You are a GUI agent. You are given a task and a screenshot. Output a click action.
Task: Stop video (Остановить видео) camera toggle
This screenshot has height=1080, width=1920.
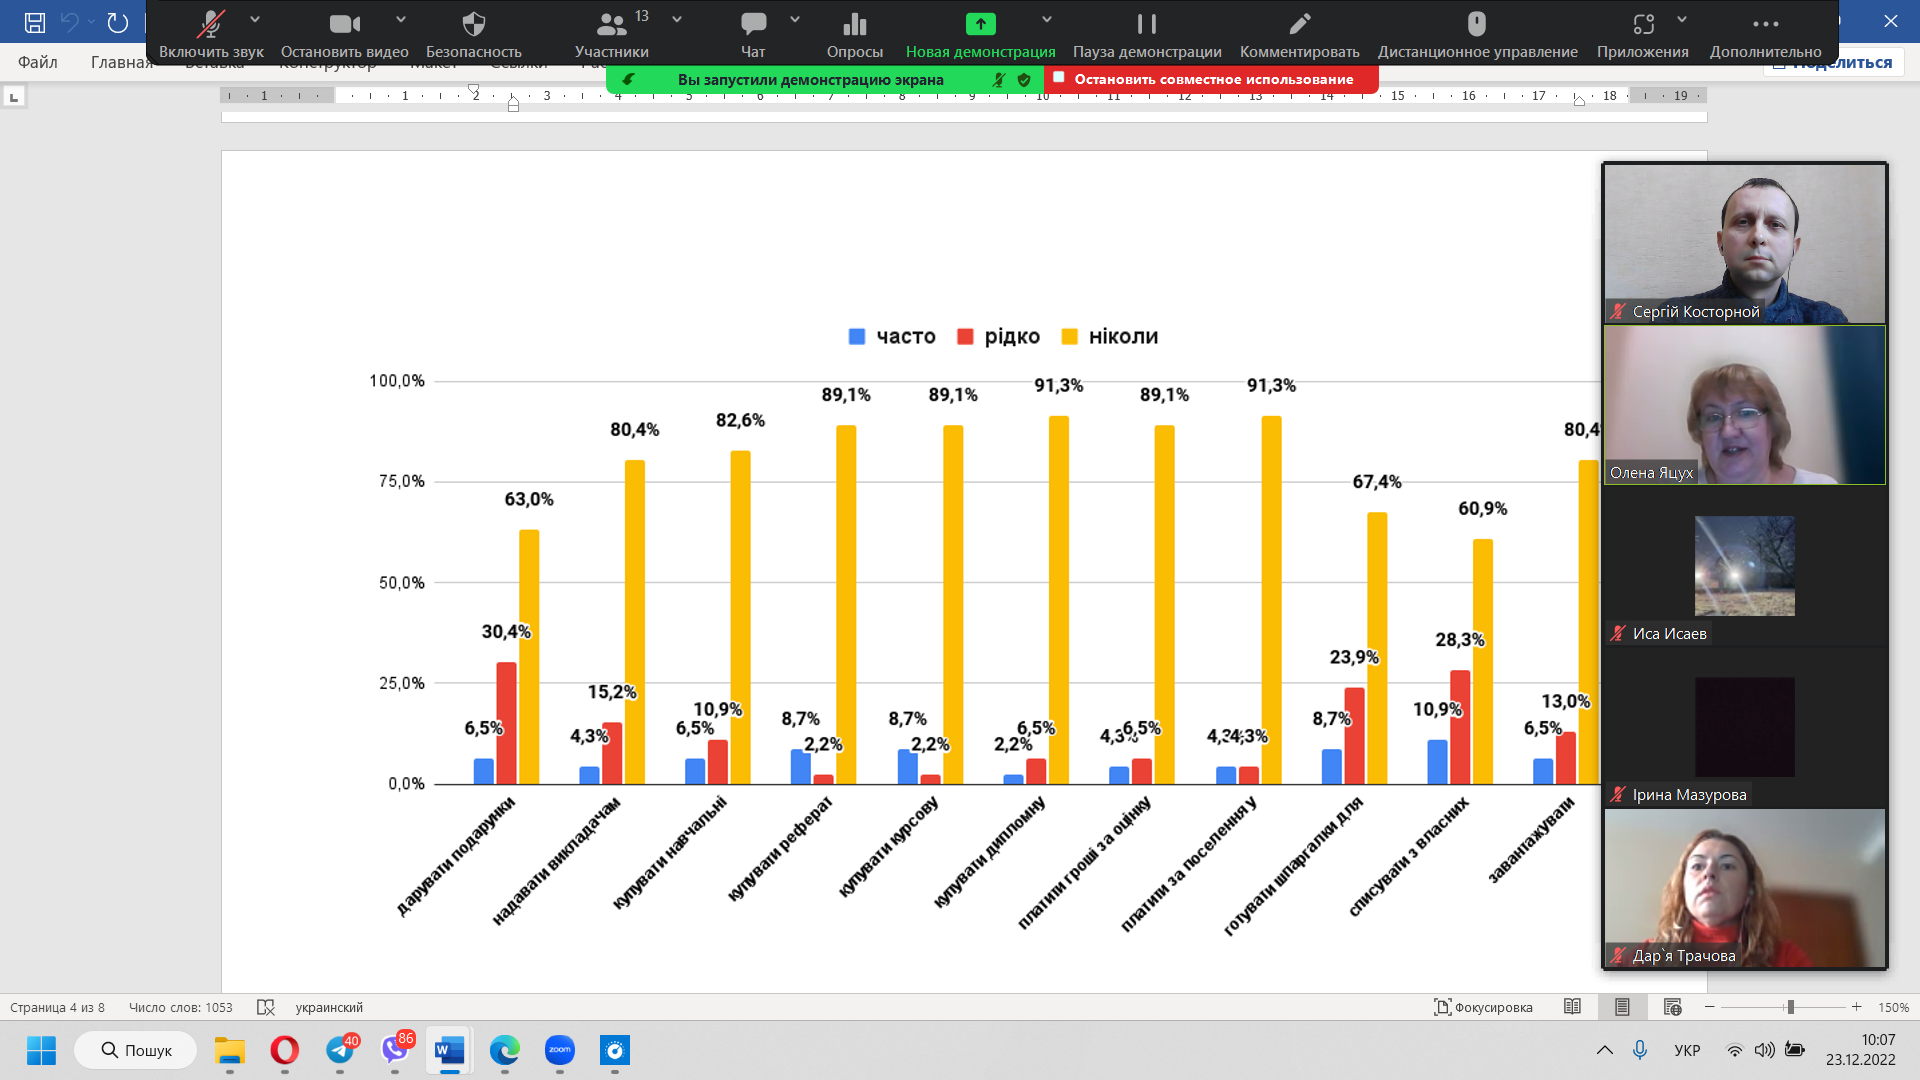click(344, 24)
